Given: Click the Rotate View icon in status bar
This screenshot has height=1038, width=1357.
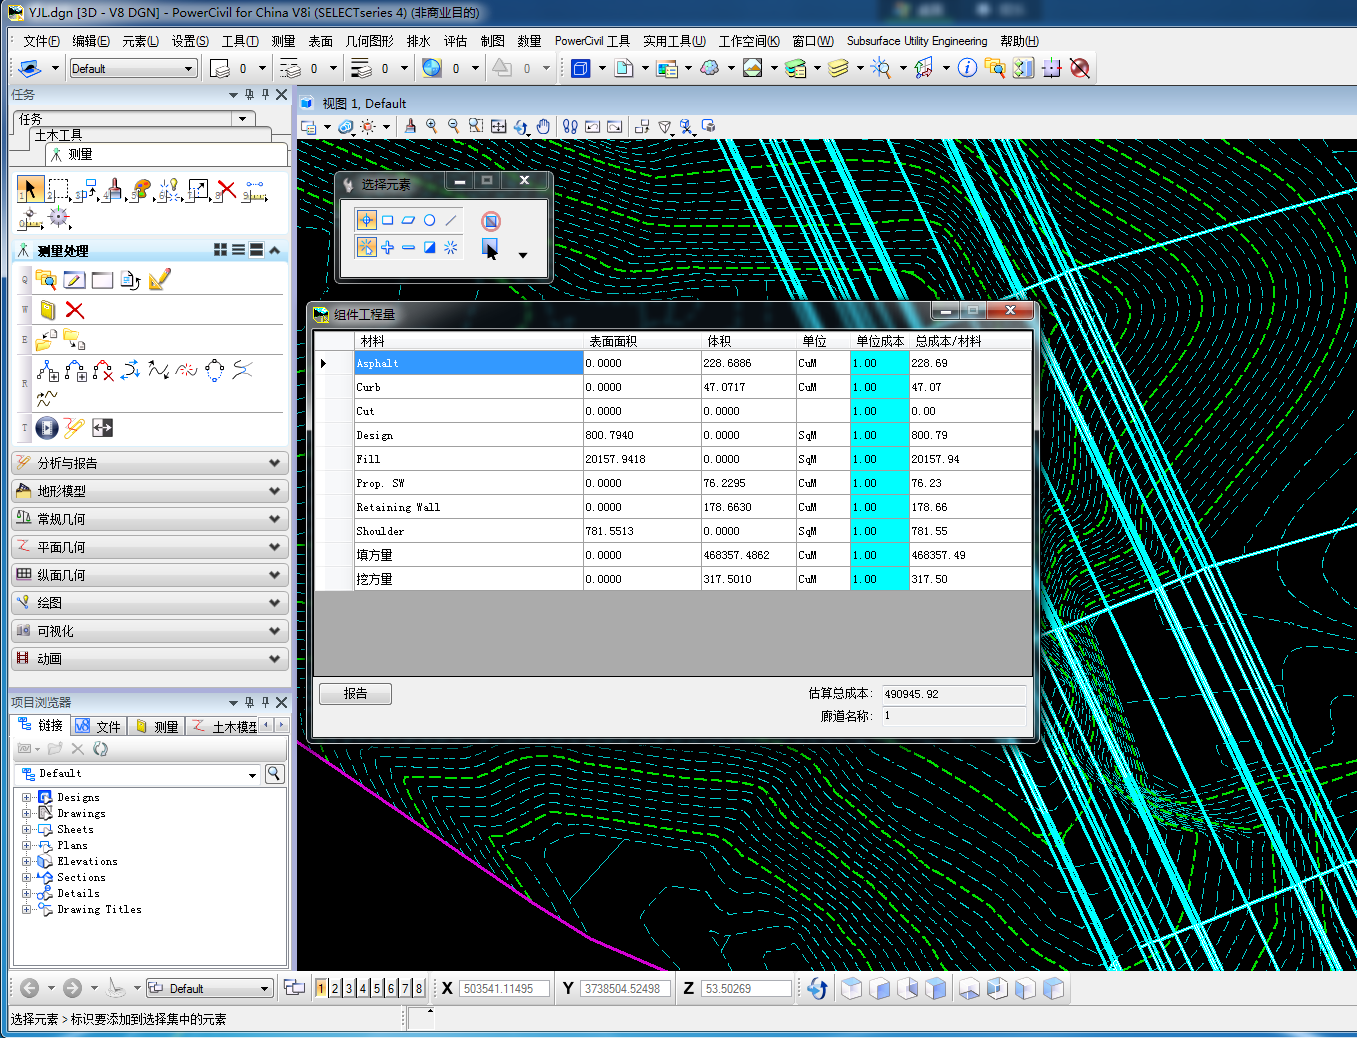Looking at the screenshot, I should point(817,988).
